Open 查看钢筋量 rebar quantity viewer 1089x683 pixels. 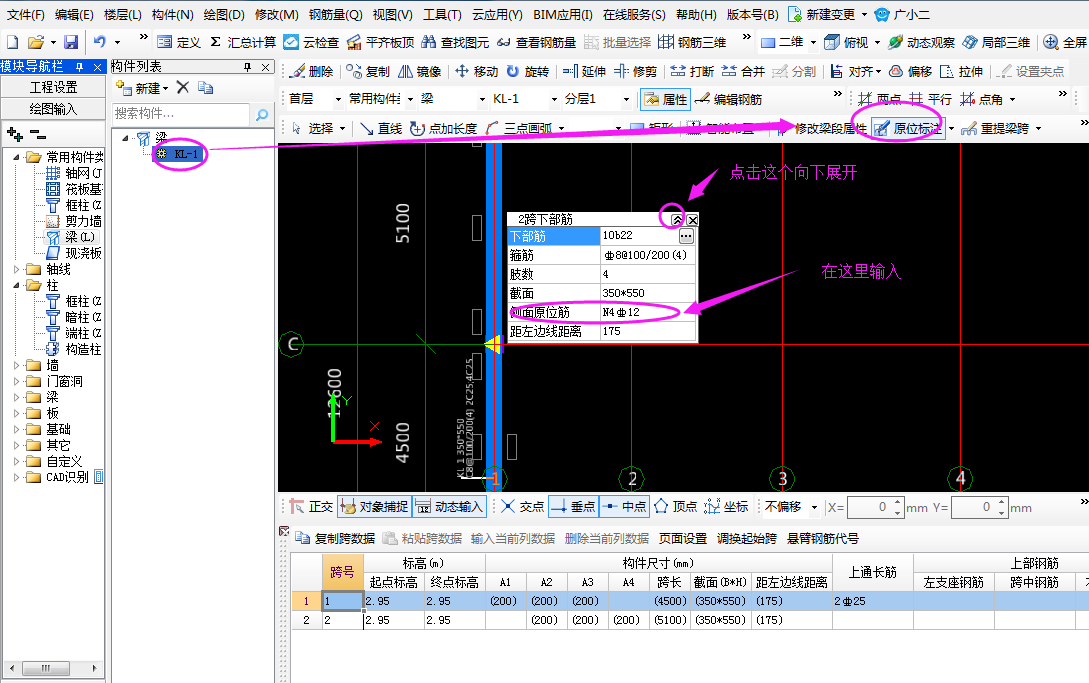(x=536, y=42)
